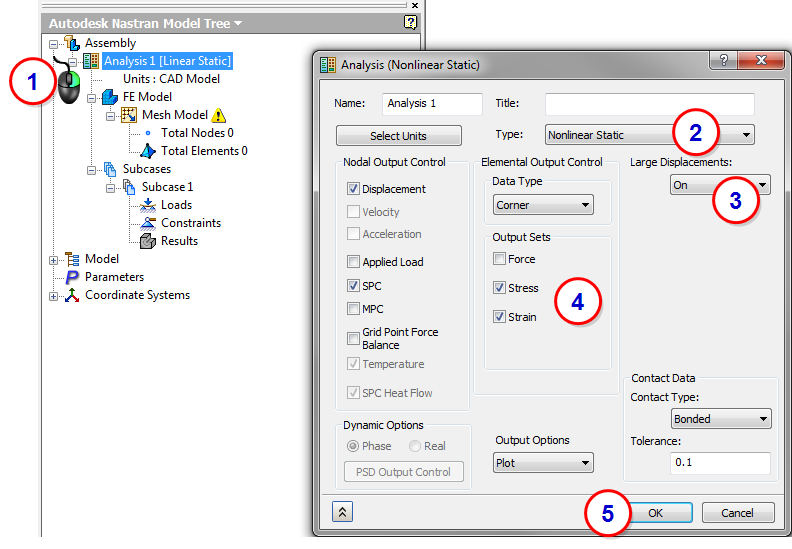Open the Large Displacements dropdown

pos(720,185)
